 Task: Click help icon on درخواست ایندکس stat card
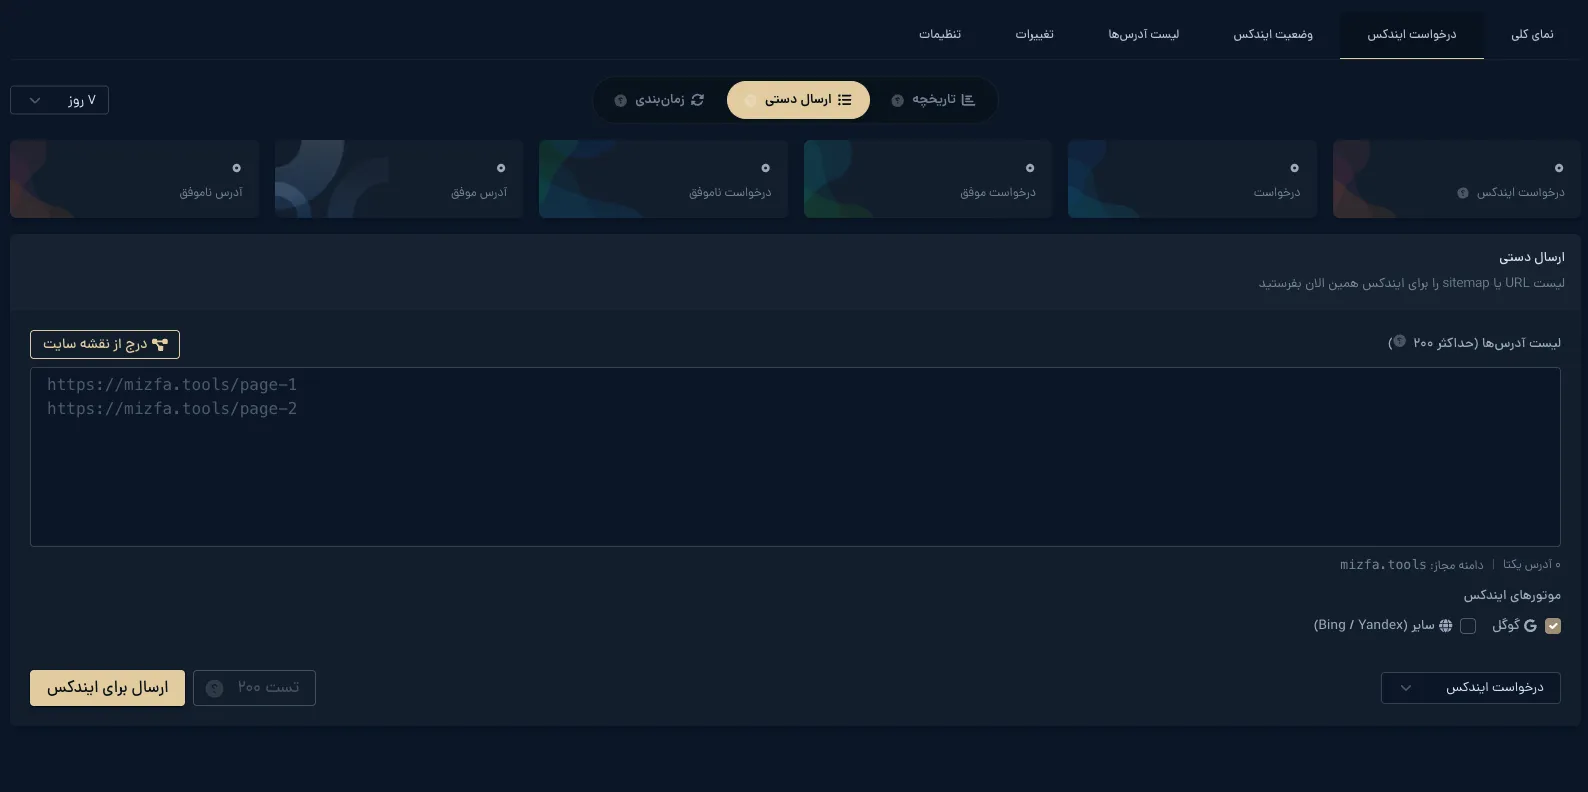coord(1463,193)
